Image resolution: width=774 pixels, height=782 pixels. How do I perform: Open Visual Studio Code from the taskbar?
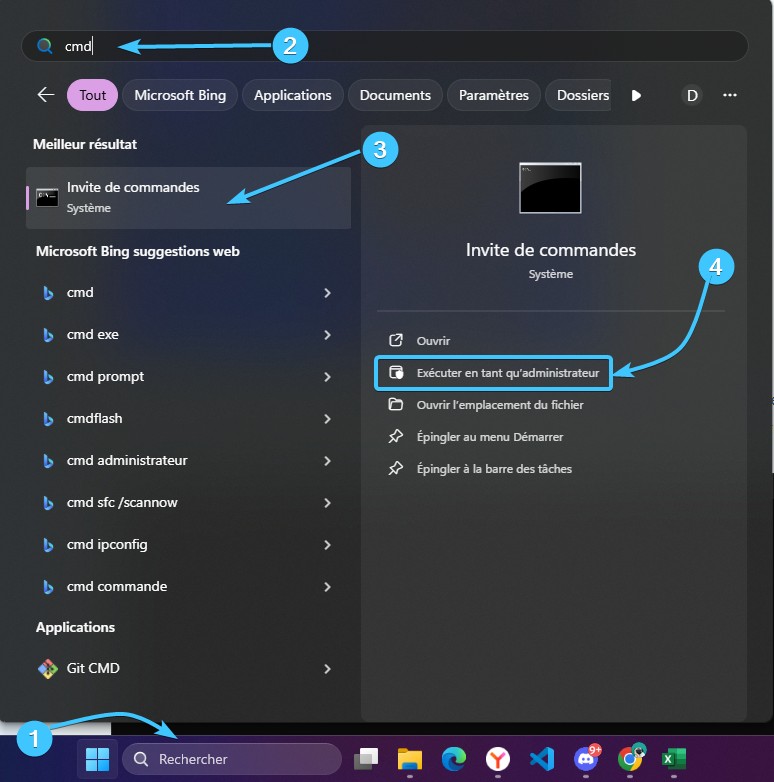[542, 759]
